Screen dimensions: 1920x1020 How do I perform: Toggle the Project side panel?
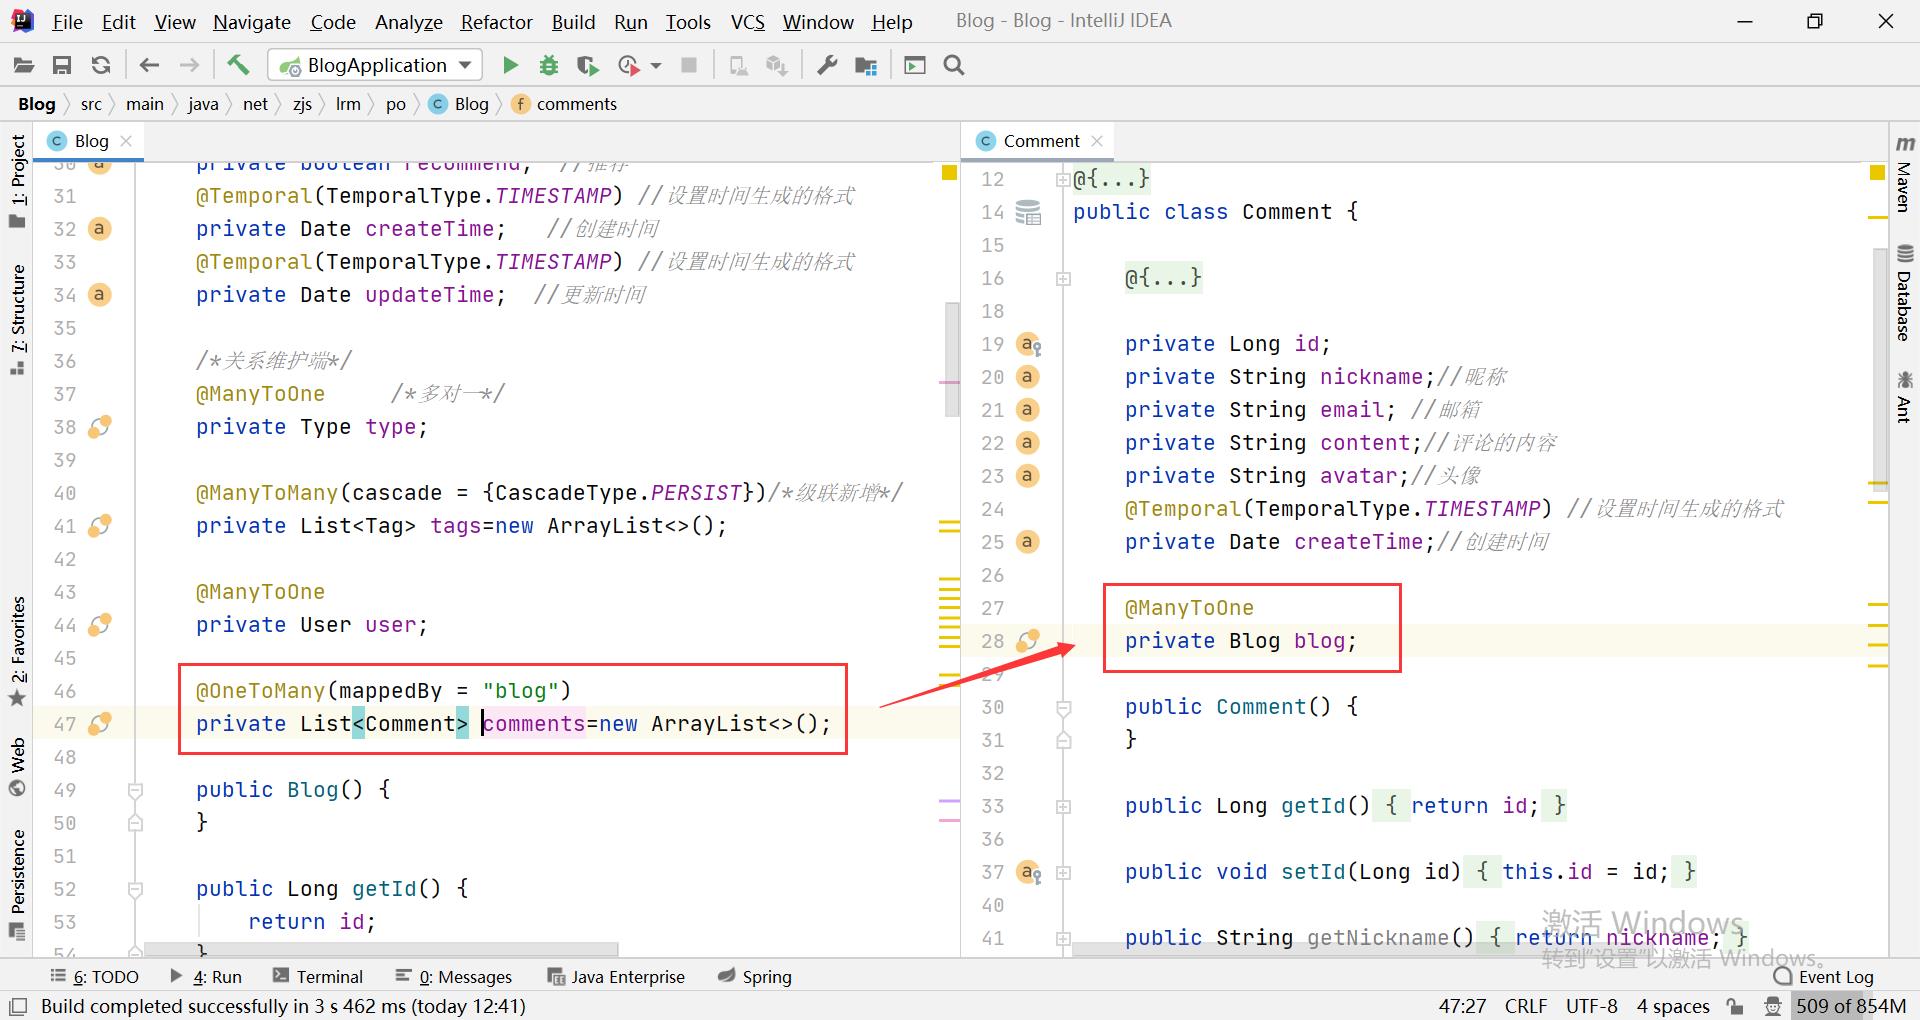(x=18, y=180)
